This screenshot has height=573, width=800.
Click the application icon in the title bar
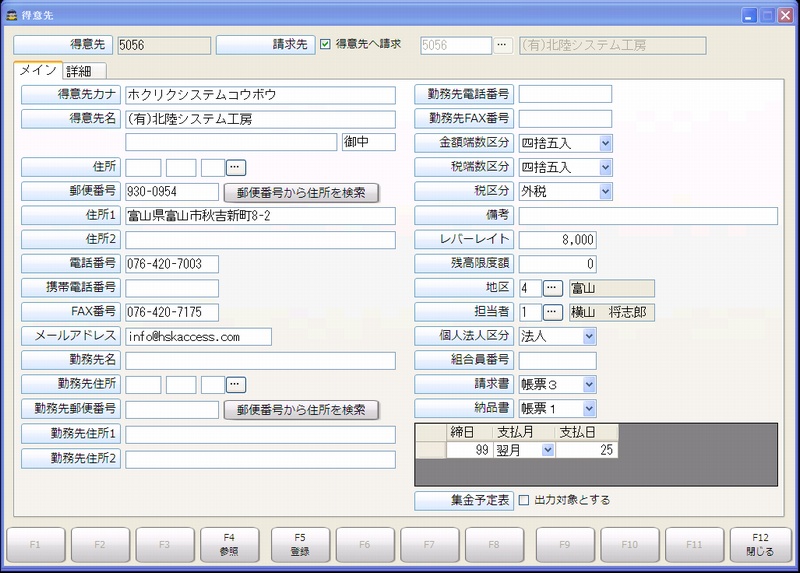(x=11, y=15)
